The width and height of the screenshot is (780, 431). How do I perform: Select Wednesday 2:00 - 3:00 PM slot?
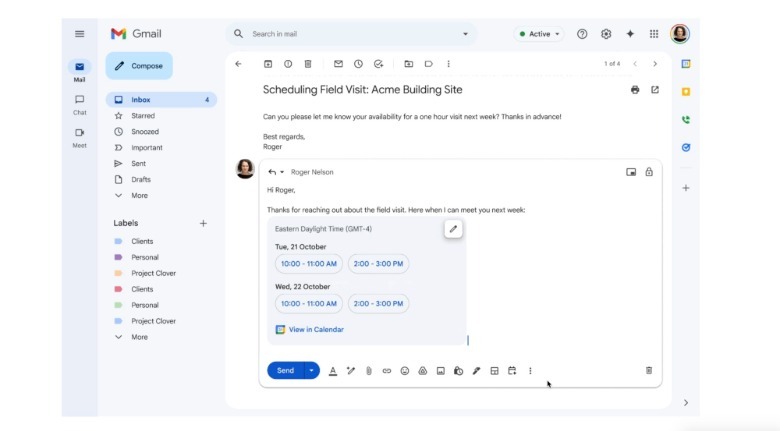(x=379, y=304)
